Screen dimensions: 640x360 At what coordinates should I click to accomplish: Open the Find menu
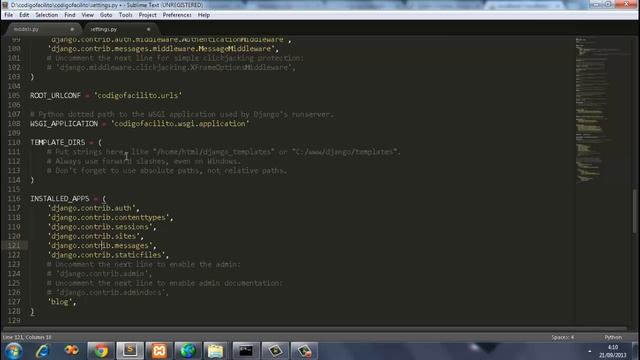click(x=70, y=15)
